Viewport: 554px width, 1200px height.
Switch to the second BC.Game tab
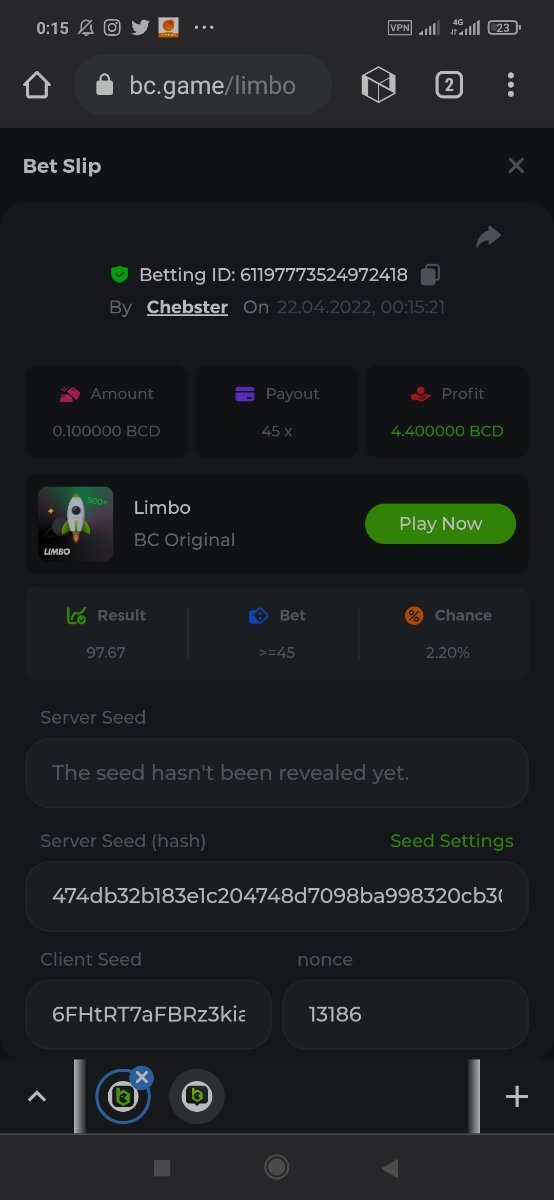tap(197, 1097)
